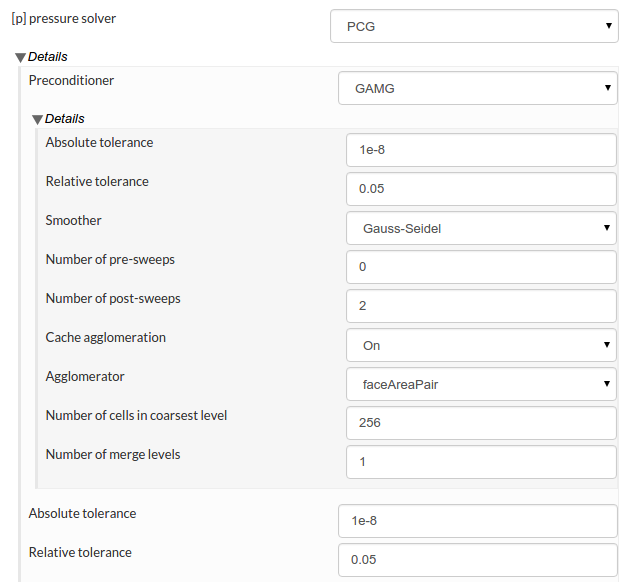Viewport: 629px width, 582px height.
Task: Click the Smoother label text
Action: pos(74,220)
